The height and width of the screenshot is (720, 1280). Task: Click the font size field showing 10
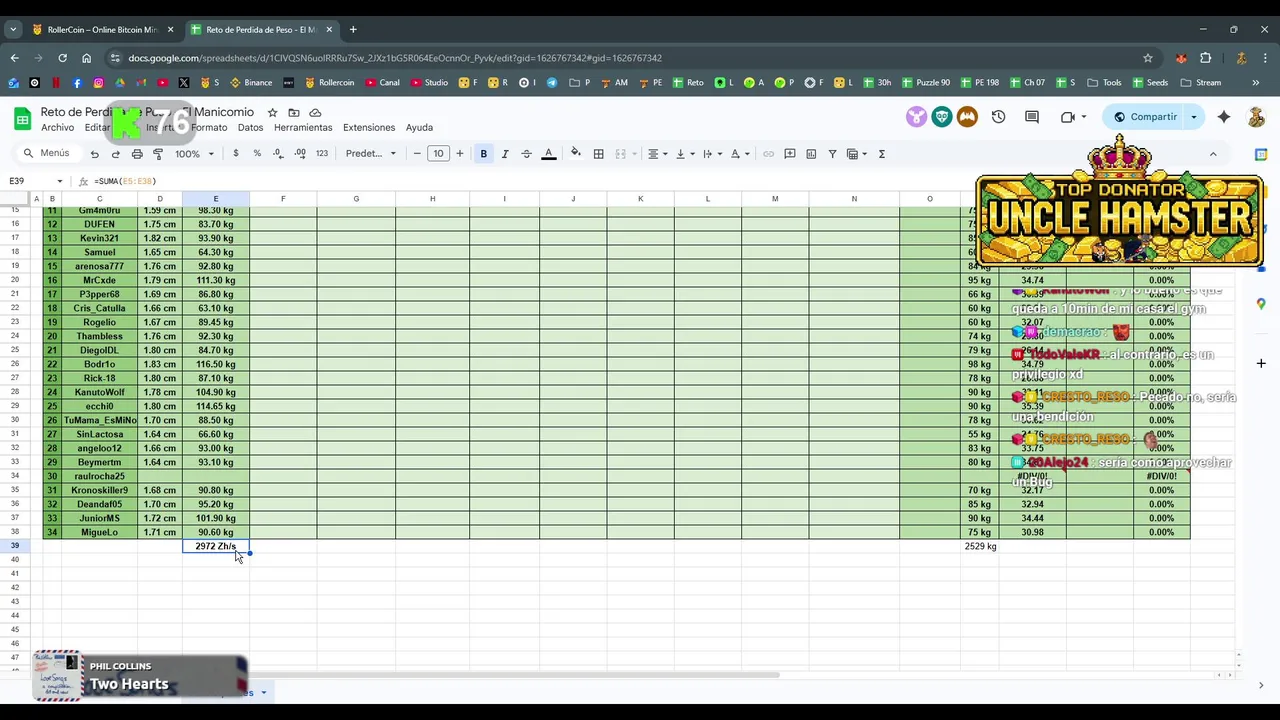point(438,154)
